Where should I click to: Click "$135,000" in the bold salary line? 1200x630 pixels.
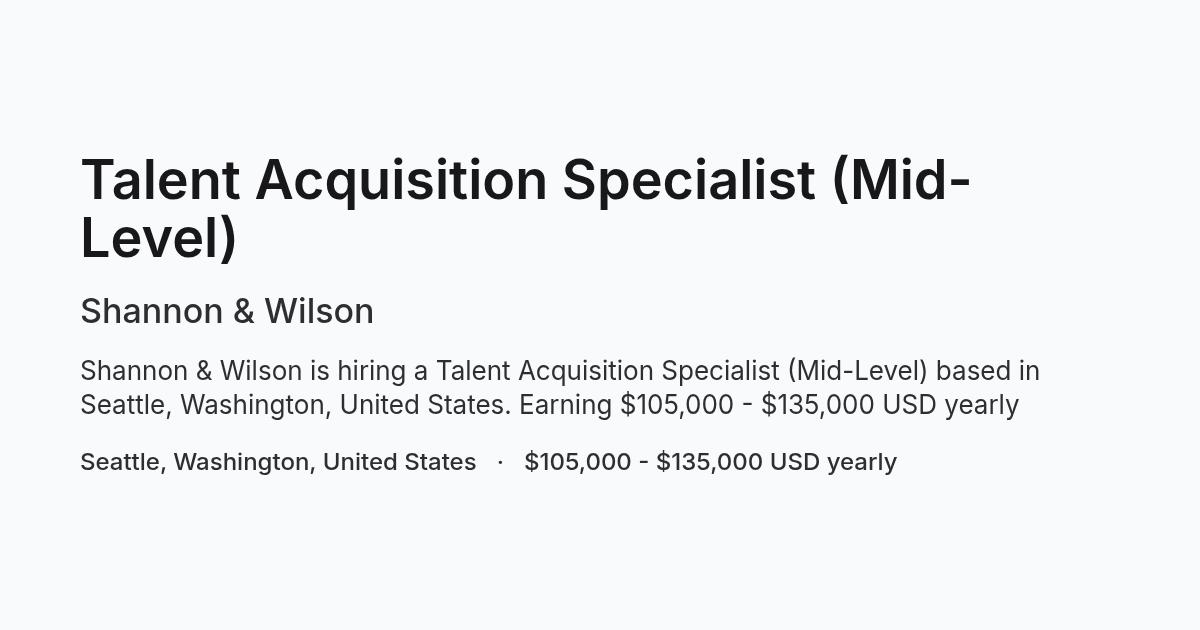[x=709, y=462]
